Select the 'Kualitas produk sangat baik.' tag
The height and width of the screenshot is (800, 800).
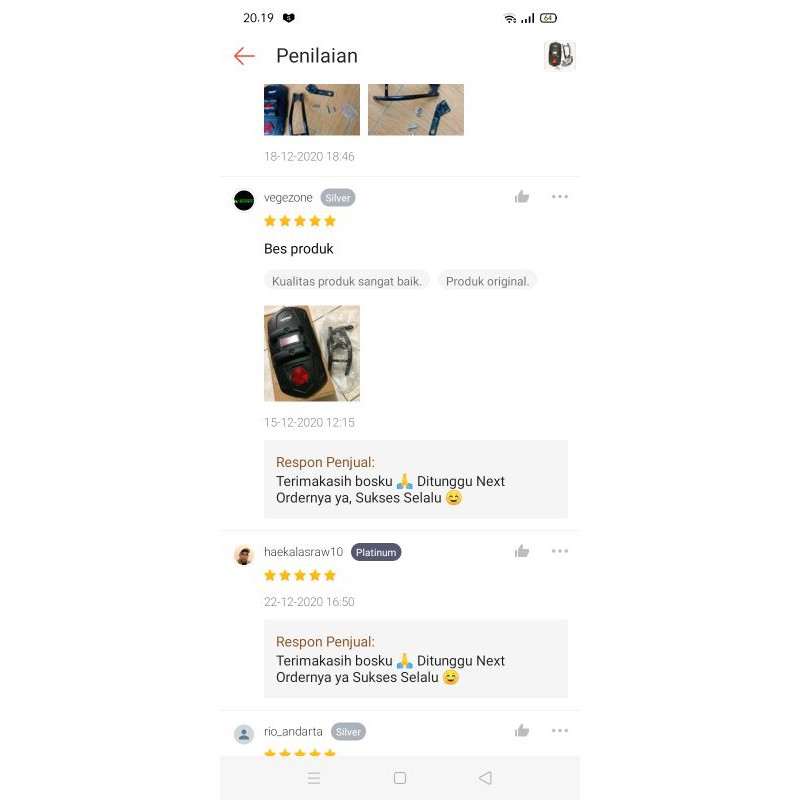pos(347,281)
